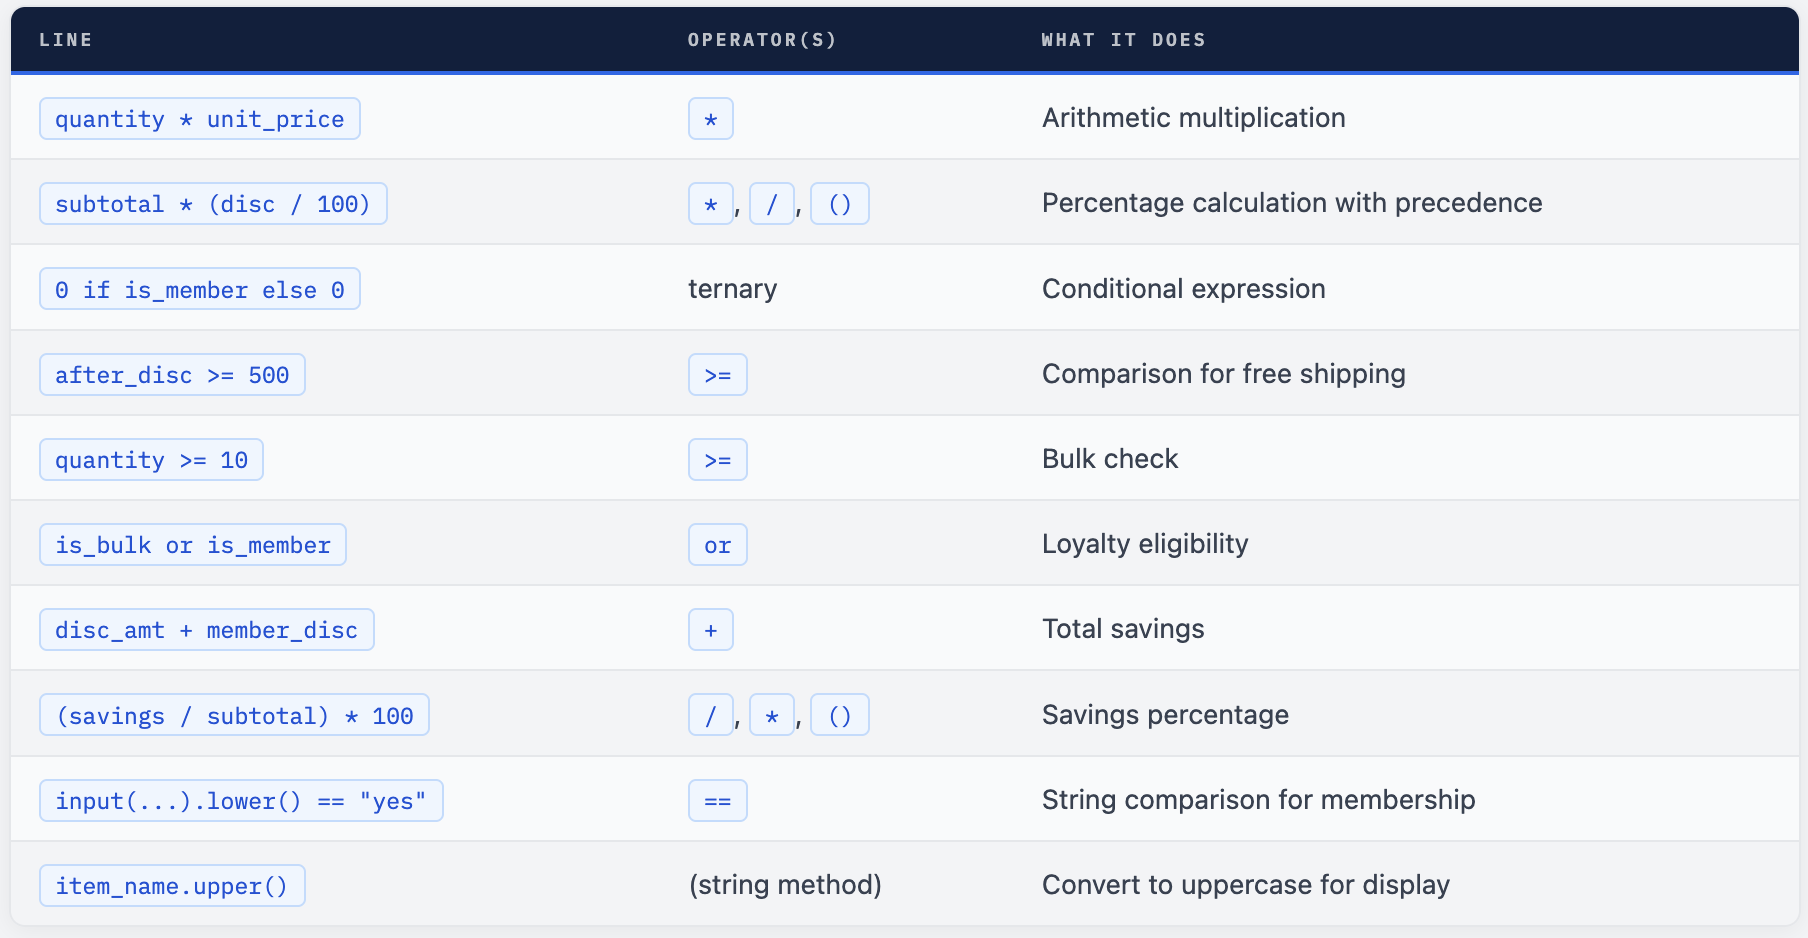Click the "(string method)" operator text

click(785, 885)
